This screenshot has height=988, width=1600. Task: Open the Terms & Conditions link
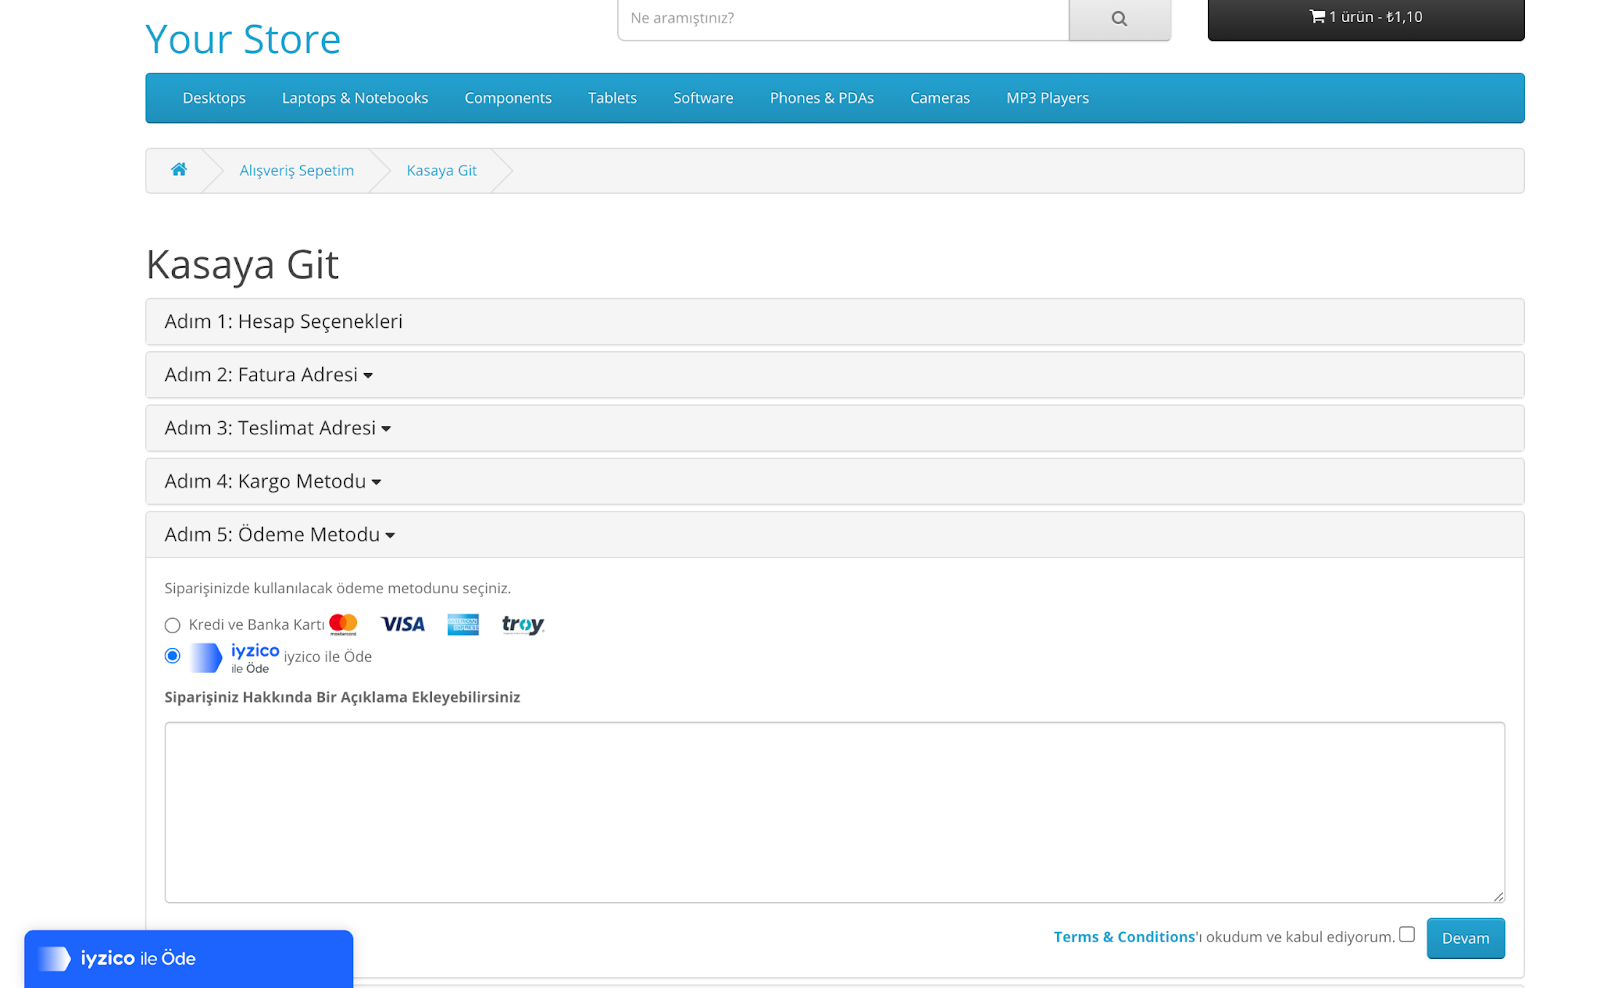point(1124,937)
